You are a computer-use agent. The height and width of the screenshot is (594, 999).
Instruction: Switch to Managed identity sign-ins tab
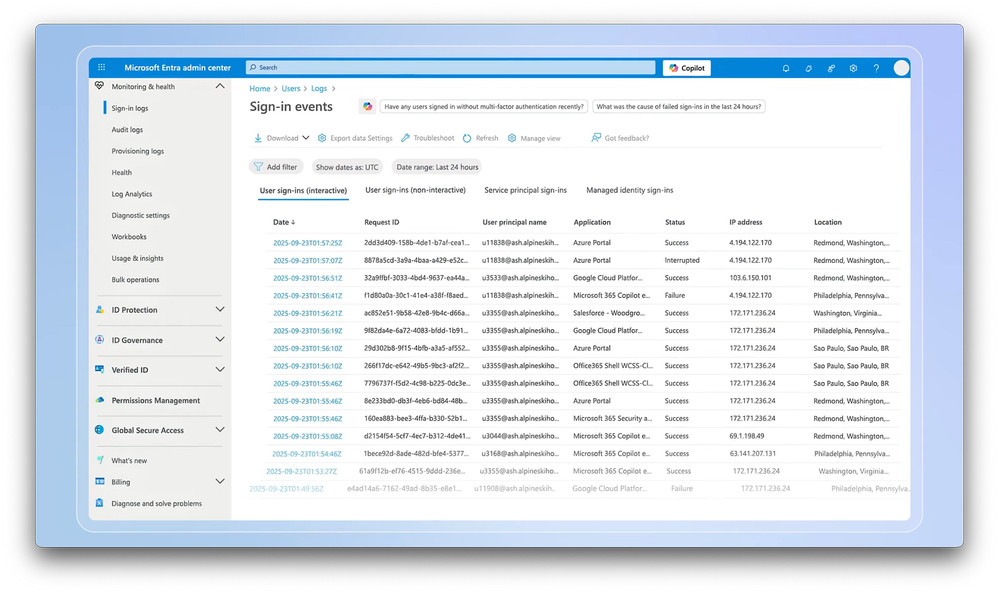(x=629, y=190)
